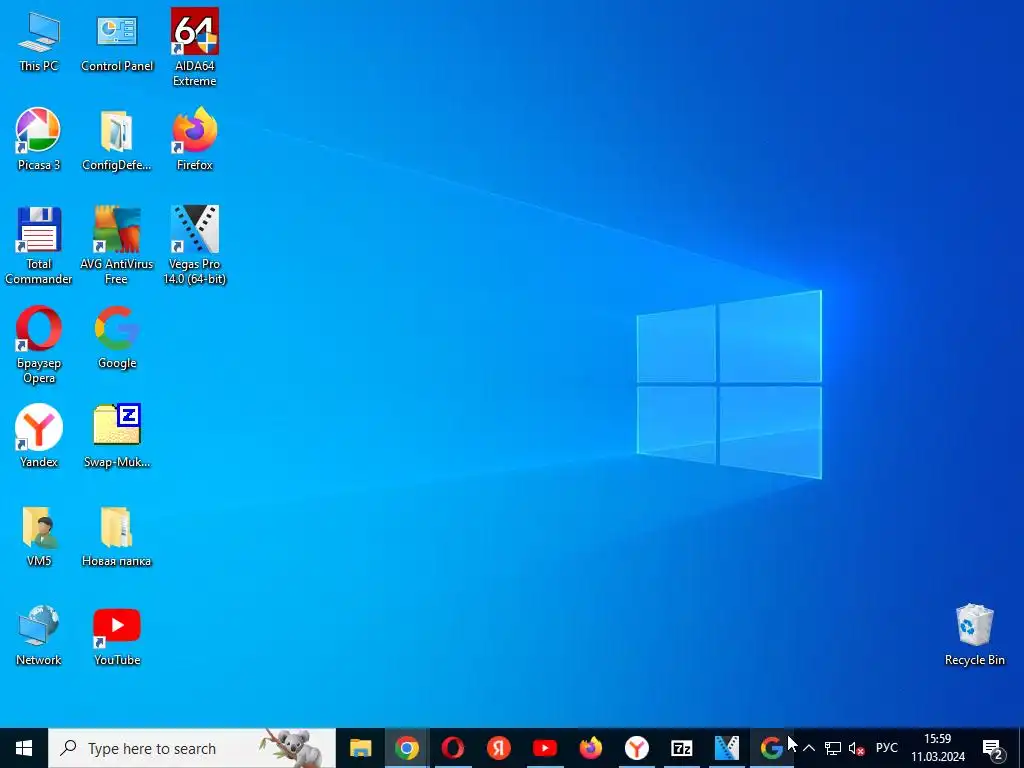Switch to Chrome on the taskbar

point(406,748)
